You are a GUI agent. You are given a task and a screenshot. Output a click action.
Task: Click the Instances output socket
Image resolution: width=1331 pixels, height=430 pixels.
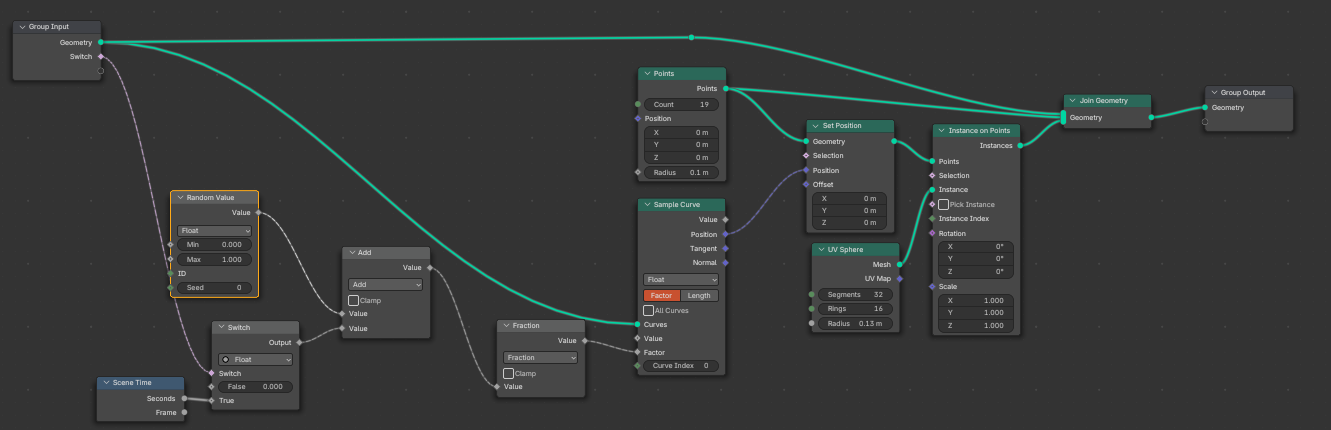click(1020, 146)
